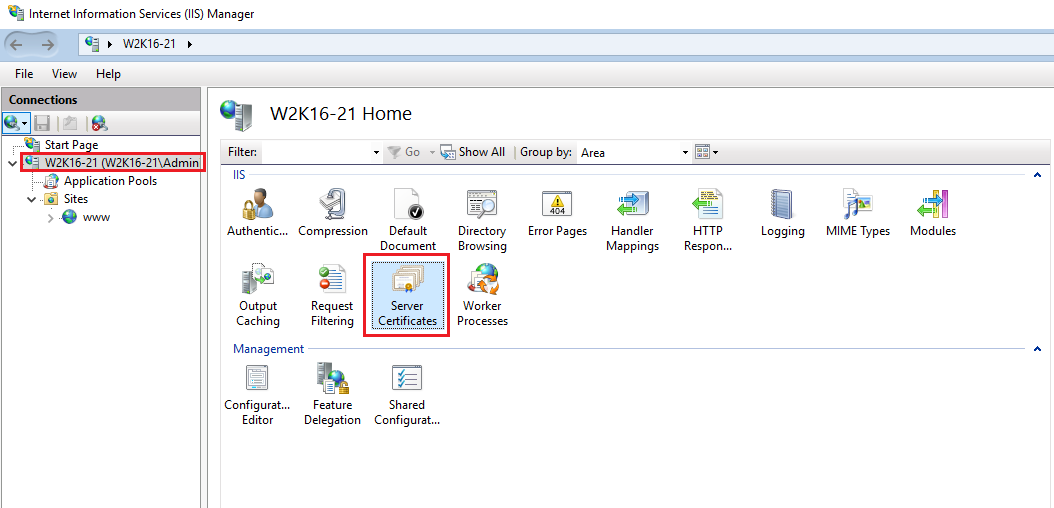Click the W2K16-21 Home title
Image resolution: width=1054 pixels, height=508 pixels.
click(341, 114)
